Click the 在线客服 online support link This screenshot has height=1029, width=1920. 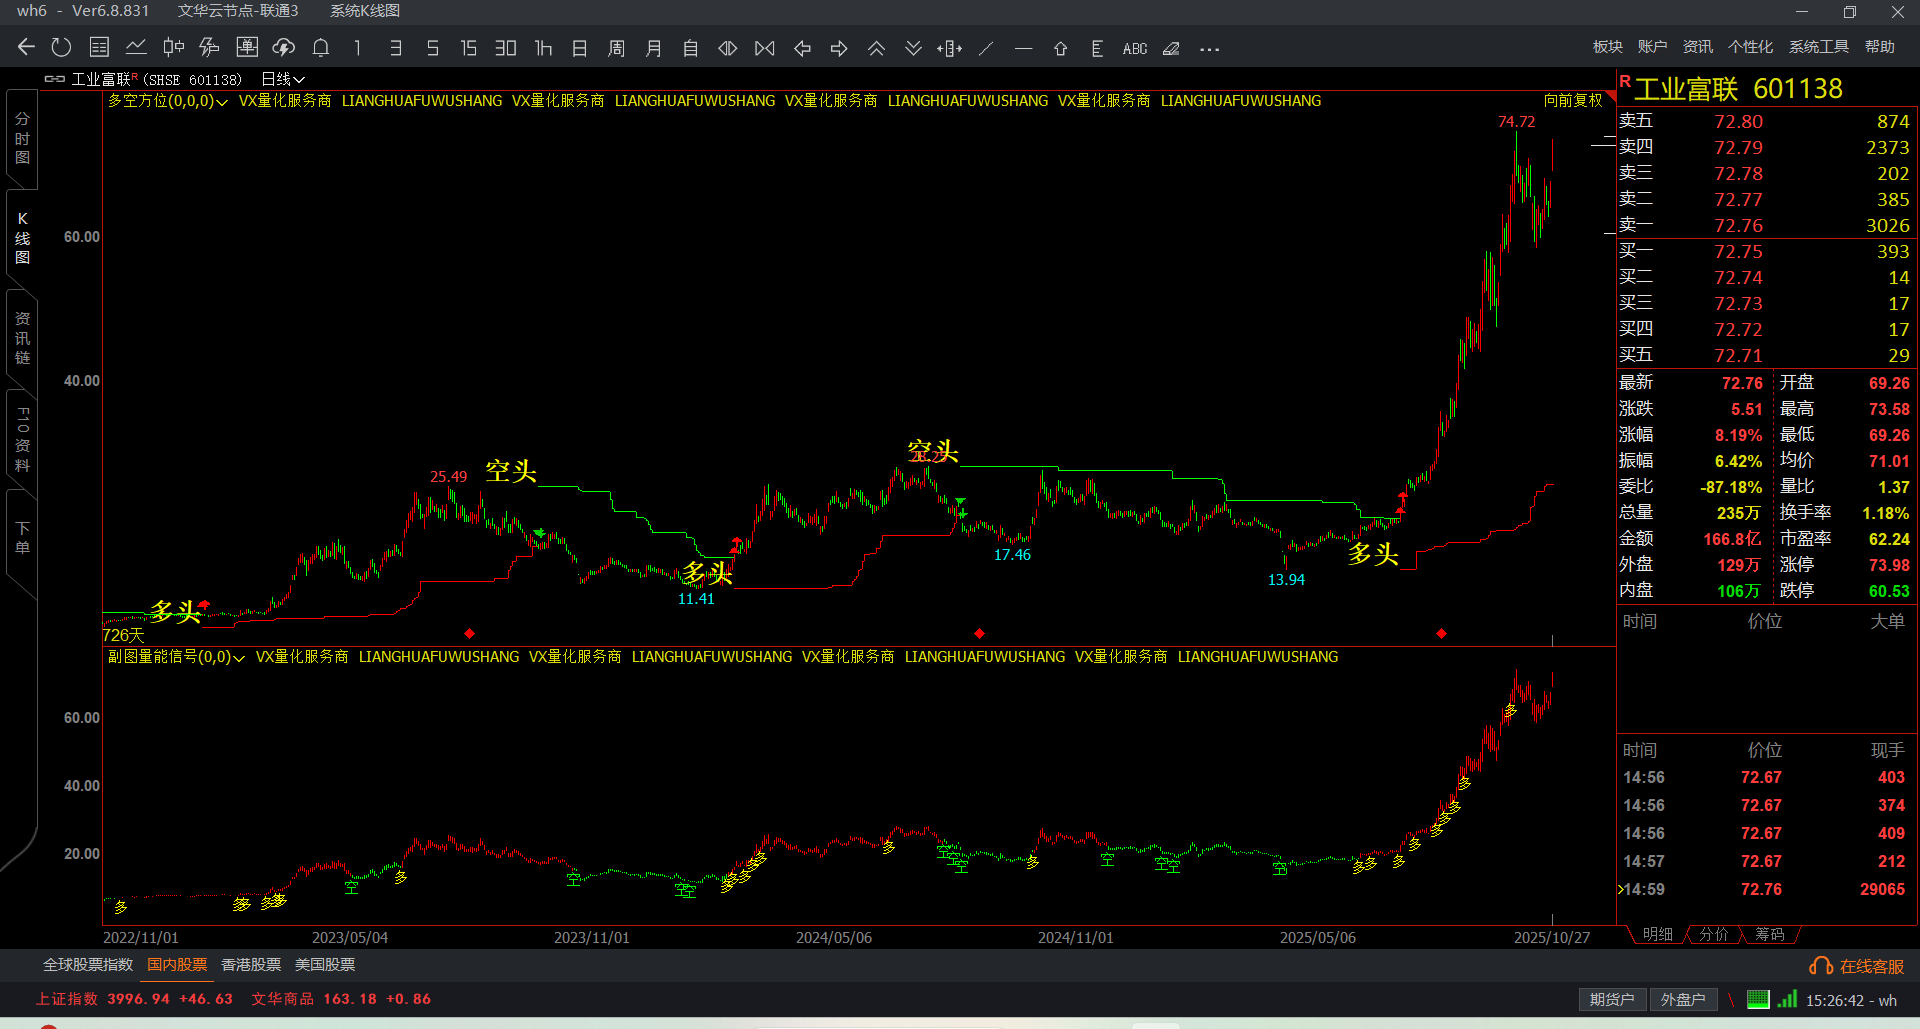coord(1857,966)
